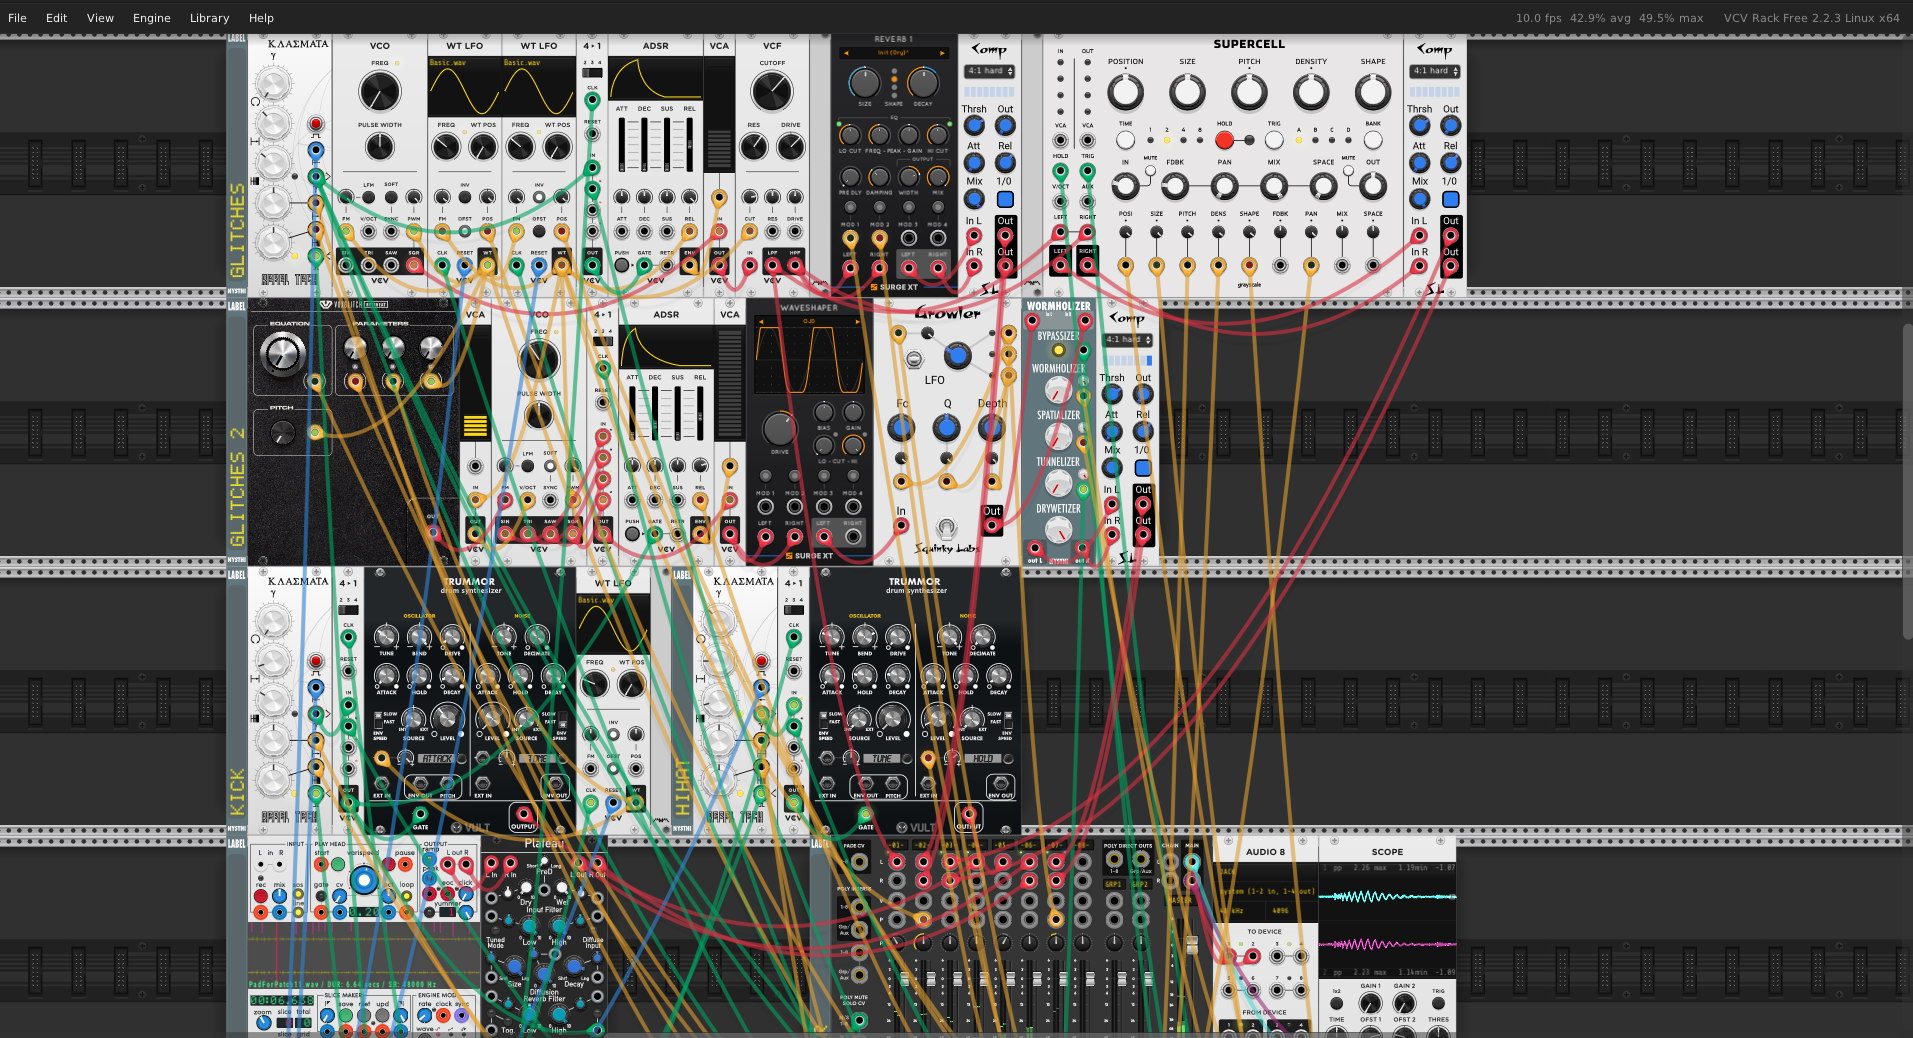Click the Drywetizer knob on Wormholizer
Image resolution: width=1913 pixels, height=1038 pixels.
pos(1058,530)
